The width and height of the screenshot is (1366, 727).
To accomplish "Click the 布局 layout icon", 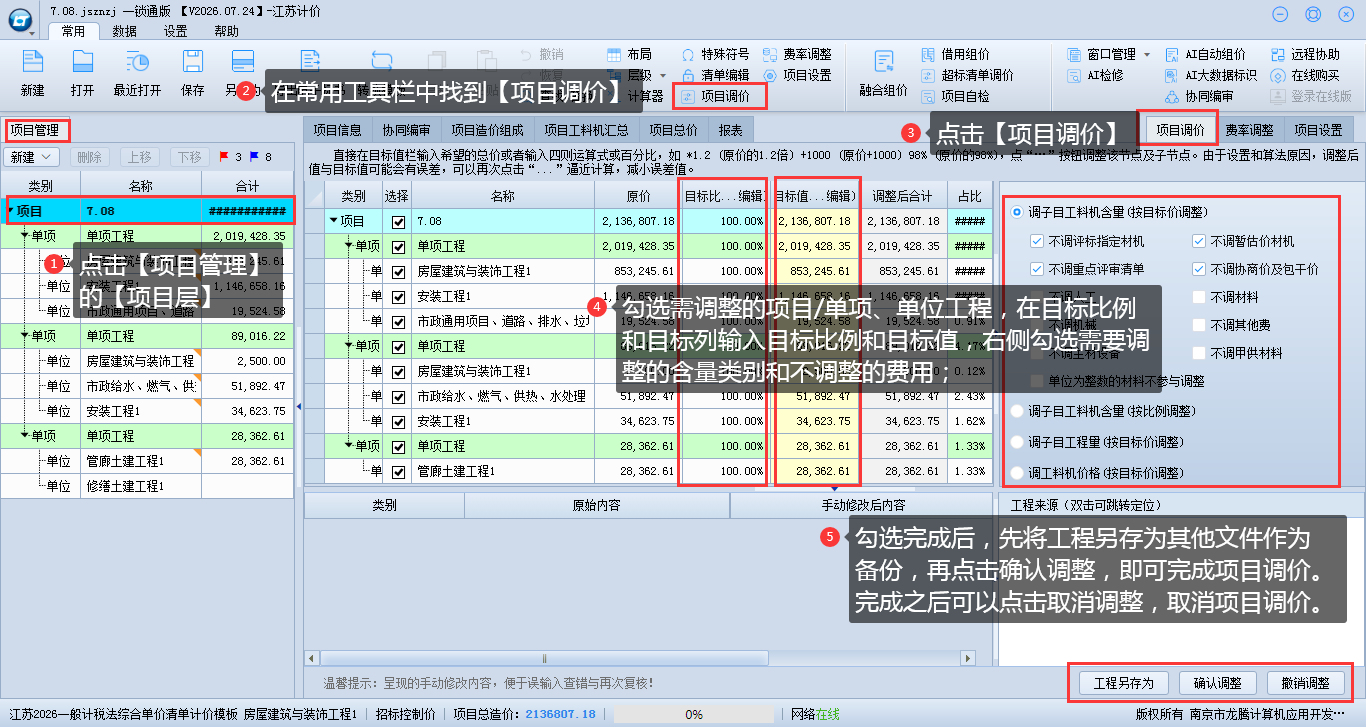I will click(x=615, y=54).
